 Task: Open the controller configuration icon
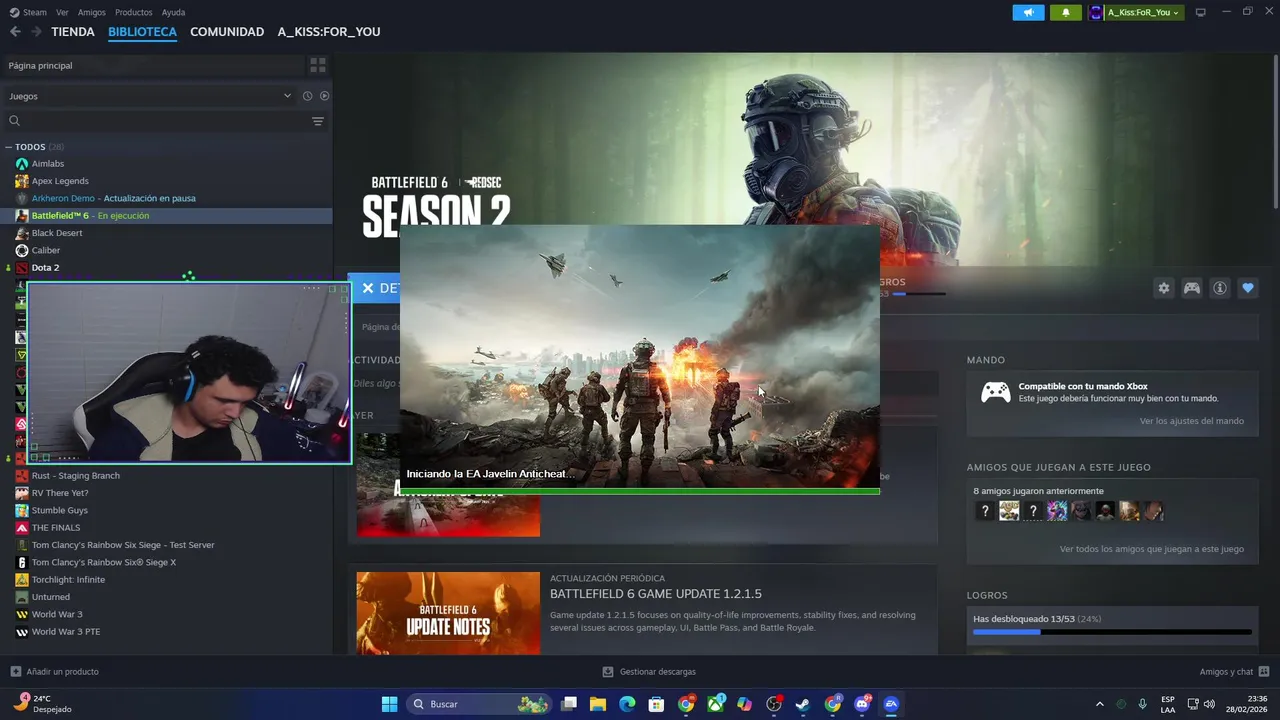[1192, 288]
